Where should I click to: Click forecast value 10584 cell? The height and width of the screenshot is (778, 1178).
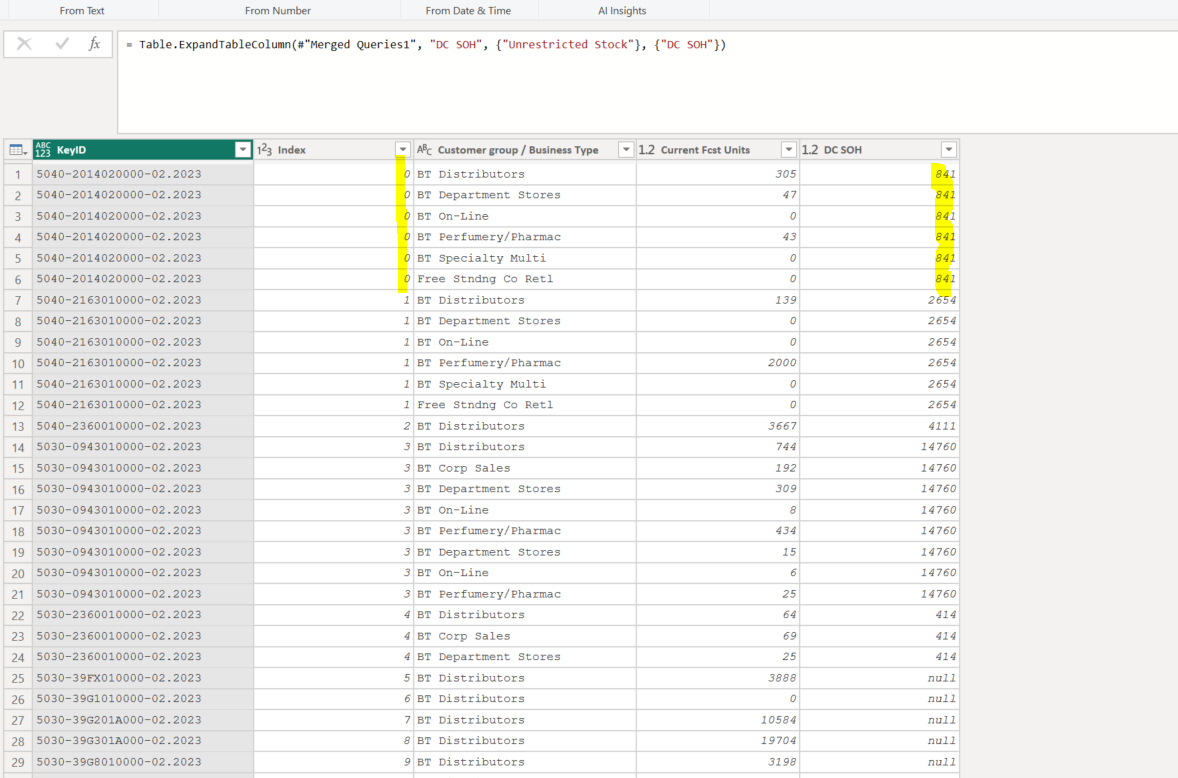point(717,720)
